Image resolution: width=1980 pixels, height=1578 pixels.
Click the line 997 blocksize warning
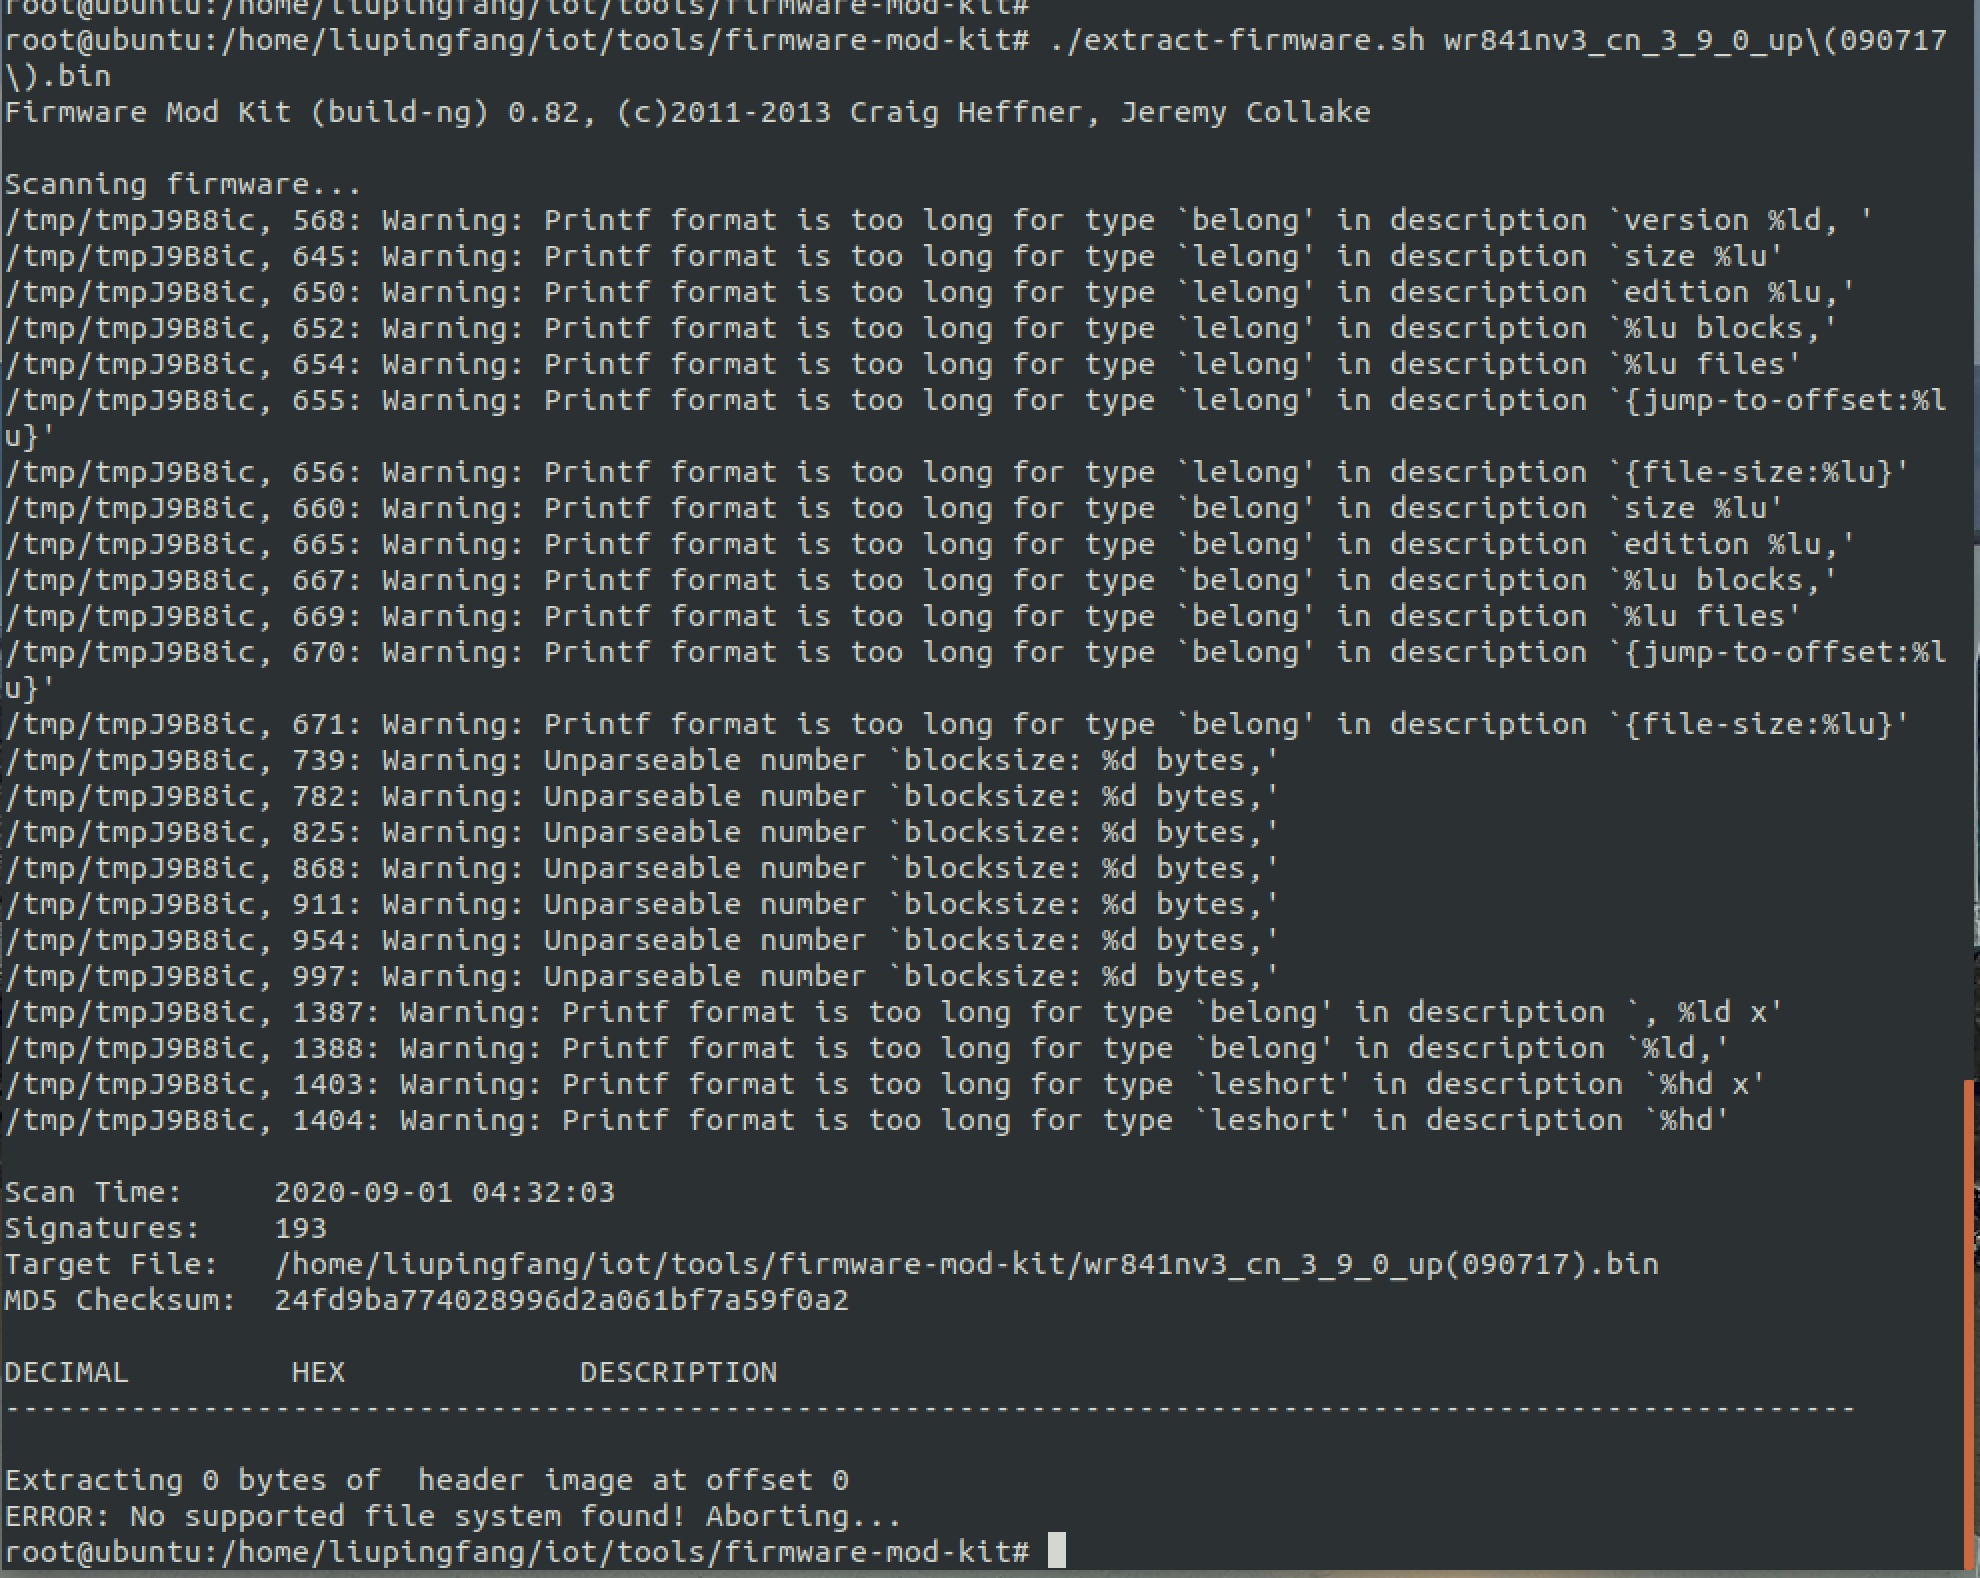tap(641, 976)
